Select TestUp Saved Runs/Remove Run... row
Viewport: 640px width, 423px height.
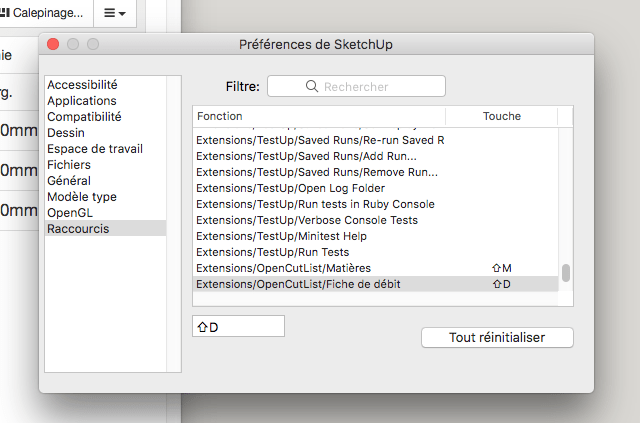pos(376,172)
